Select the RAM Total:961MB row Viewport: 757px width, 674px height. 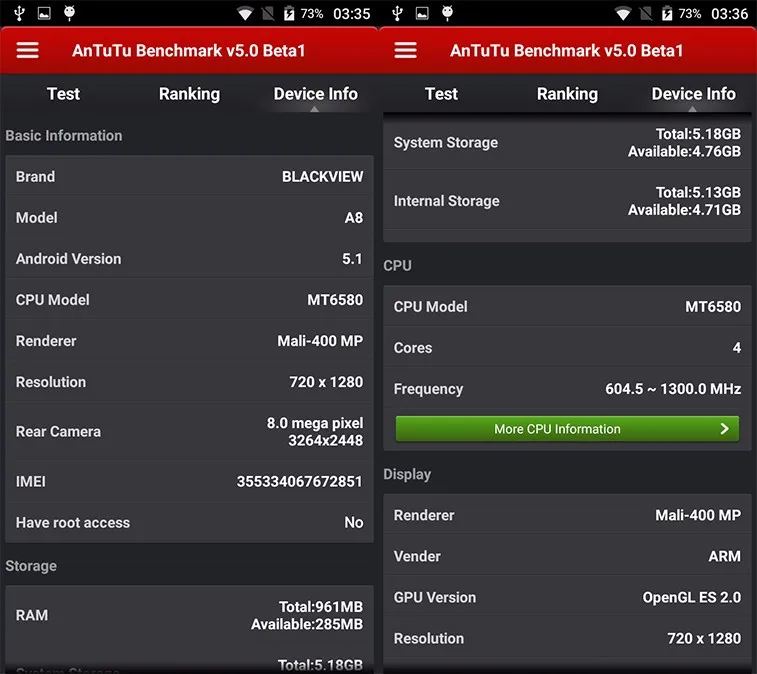pyautogui.click(x=189, y=615)
